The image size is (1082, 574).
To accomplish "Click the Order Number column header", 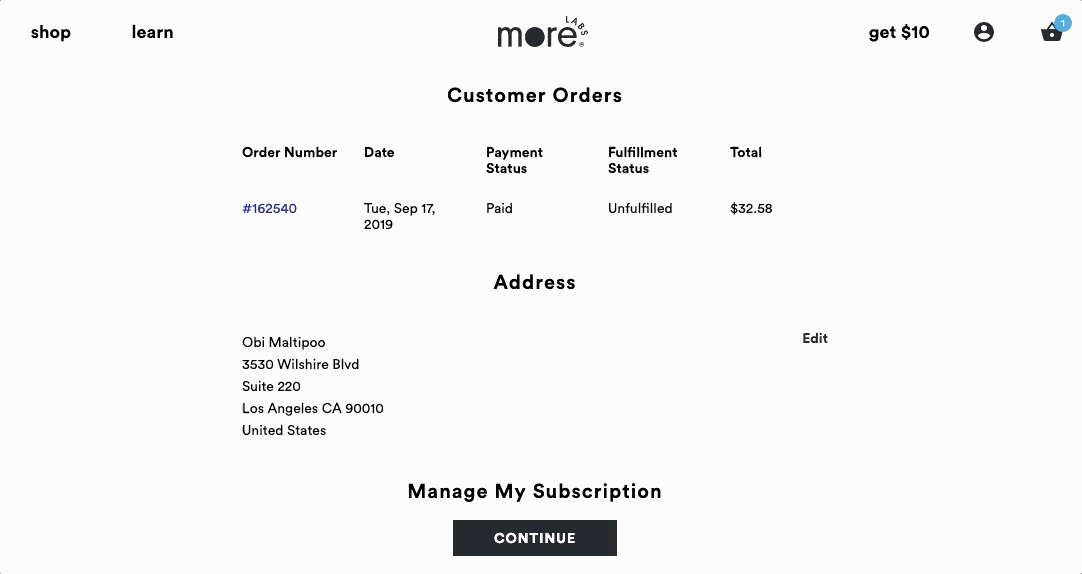I will point(289,153).
